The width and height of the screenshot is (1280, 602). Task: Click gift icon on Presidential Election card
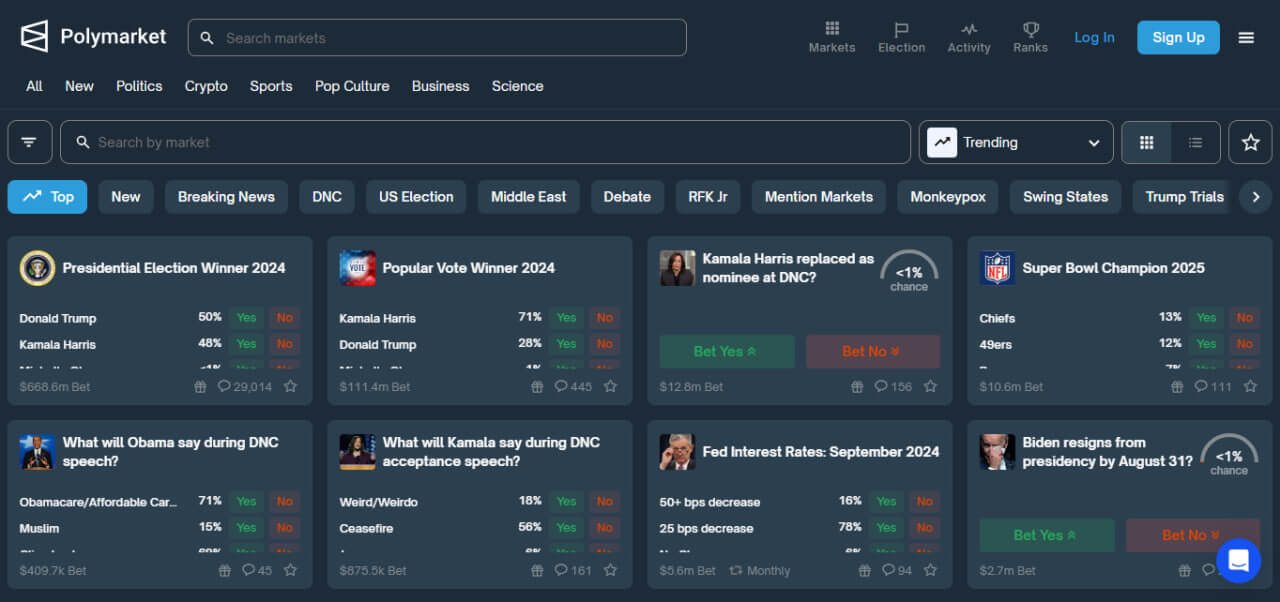200,386
